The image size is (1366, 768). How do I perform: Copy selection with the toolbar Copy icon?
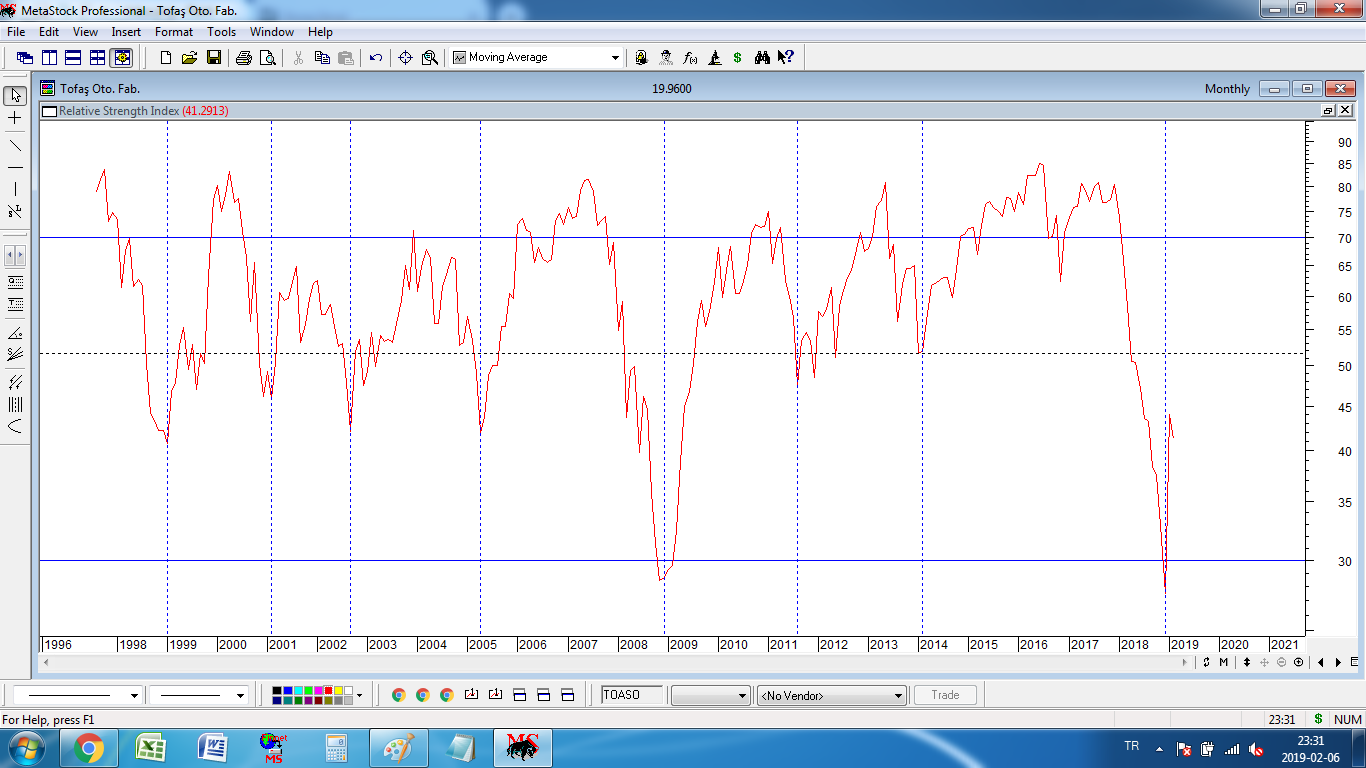coord(322,58)
